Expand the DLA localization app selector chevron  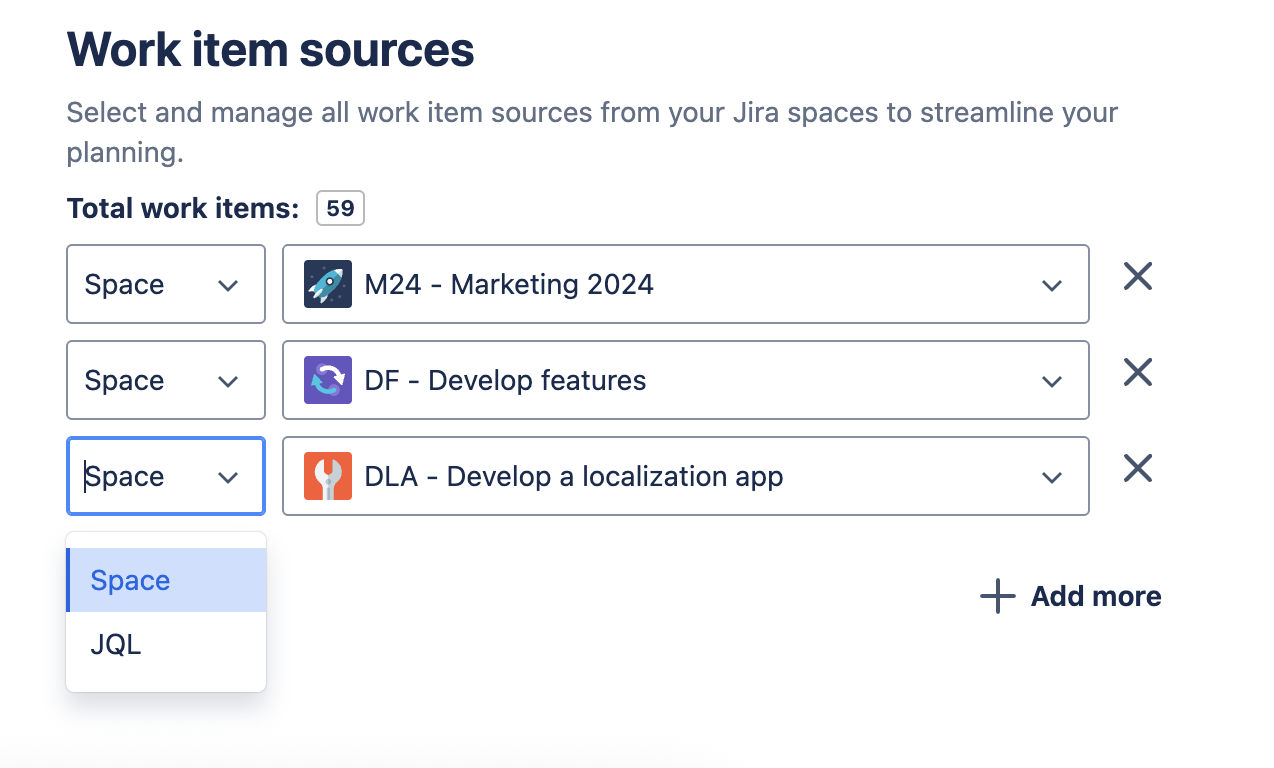(1051, 478)
